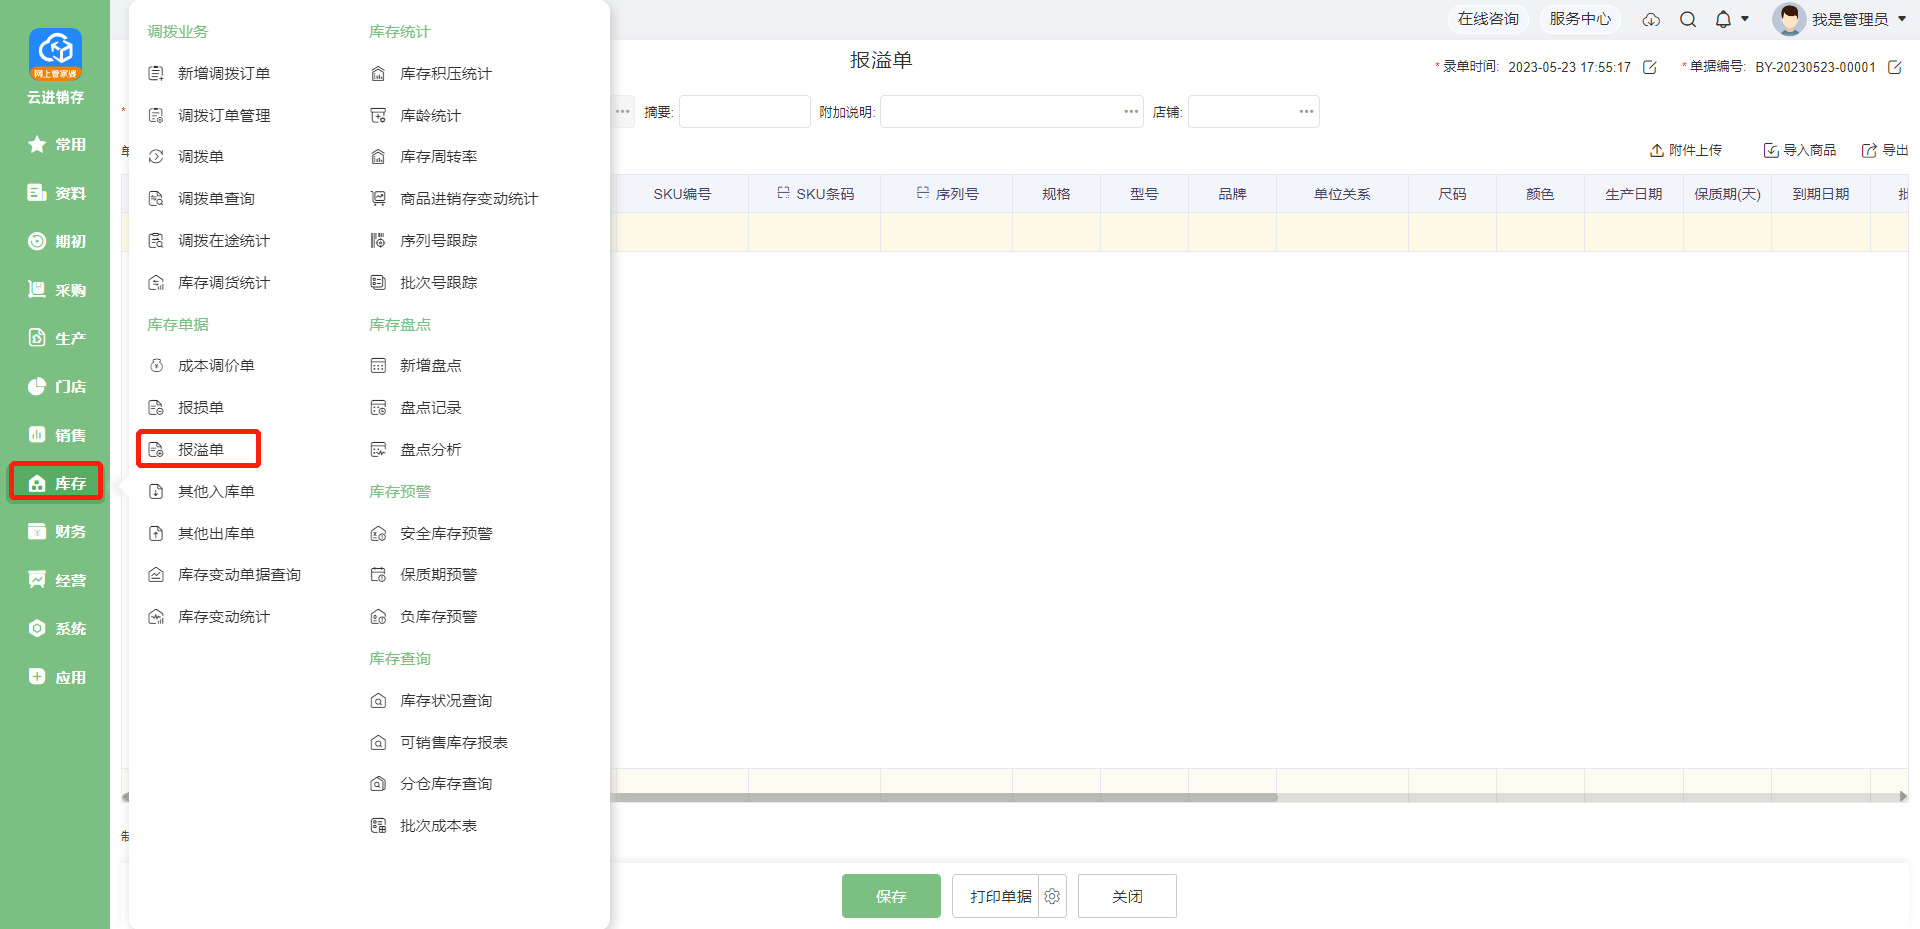Click the horizontal table scrollbar thumb
1920x929 pixels.
point(943,797)
